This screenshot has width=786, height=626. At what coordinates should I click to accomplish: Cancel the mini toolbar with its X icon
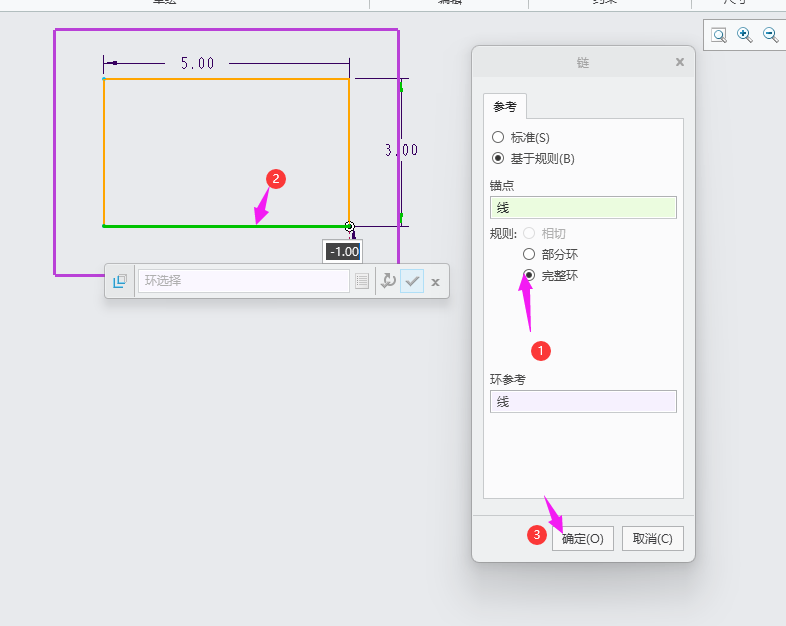click(435, 282)
